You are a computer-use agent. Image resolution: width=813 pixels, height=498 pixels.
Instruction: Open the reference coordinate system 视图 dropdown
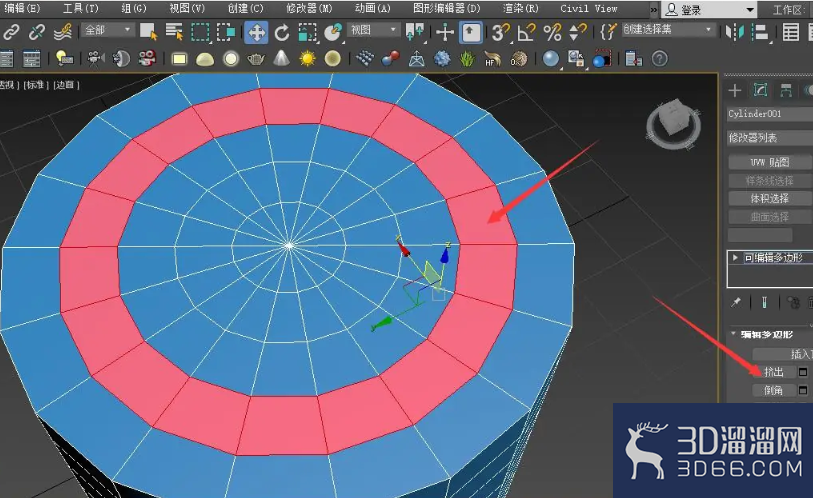tap(373, 30)
